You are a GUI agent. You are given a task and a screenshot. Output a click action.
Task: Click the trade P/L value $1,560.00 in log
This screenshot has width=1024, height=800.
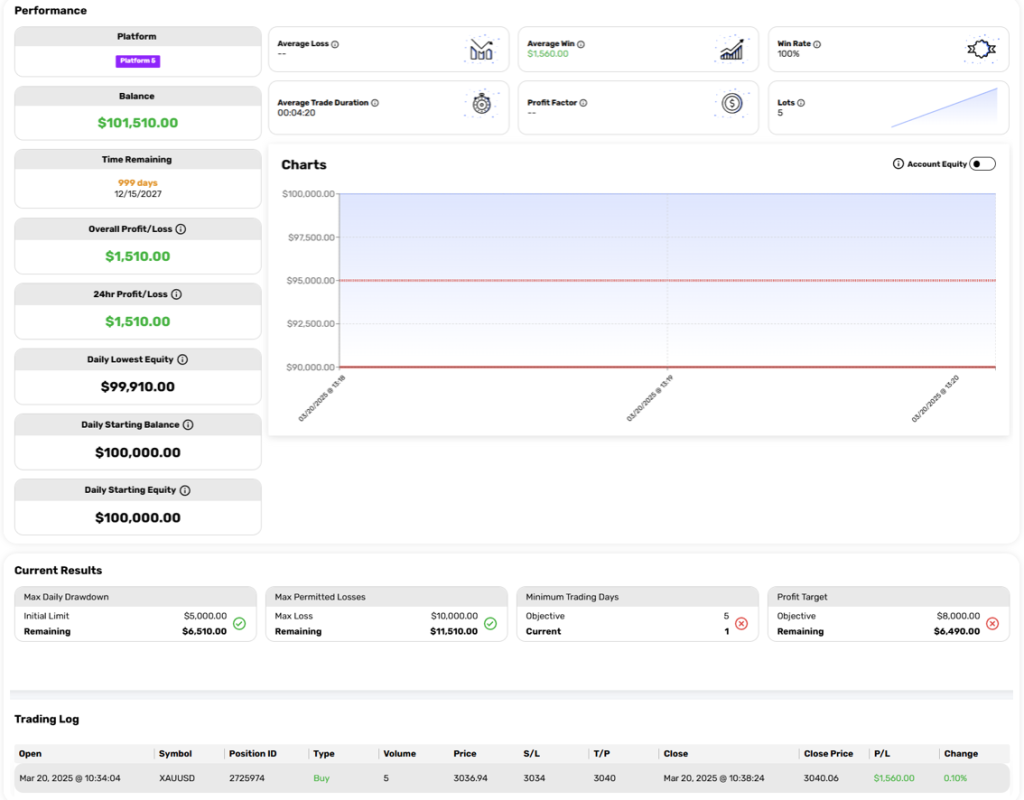point(894,778)
